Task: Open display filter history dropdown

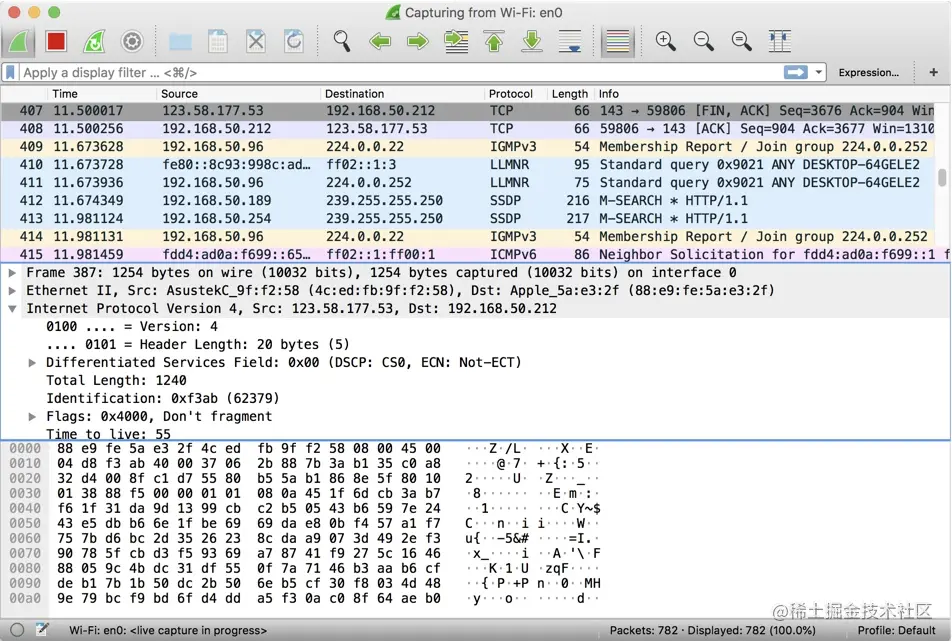Action: (x=819, y=72)
